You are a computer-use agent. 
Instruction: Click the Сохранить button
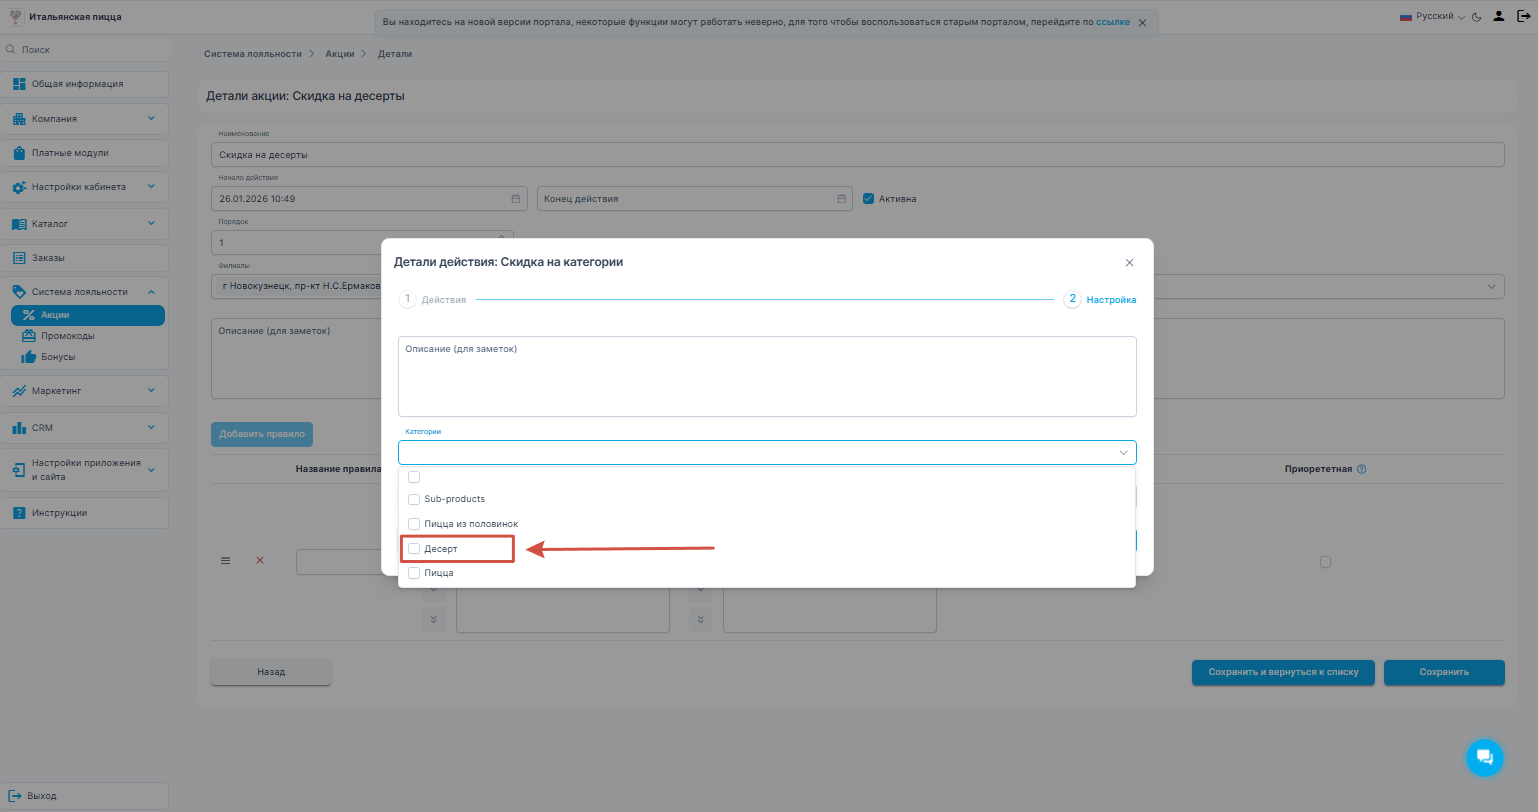click(1443, 672)
